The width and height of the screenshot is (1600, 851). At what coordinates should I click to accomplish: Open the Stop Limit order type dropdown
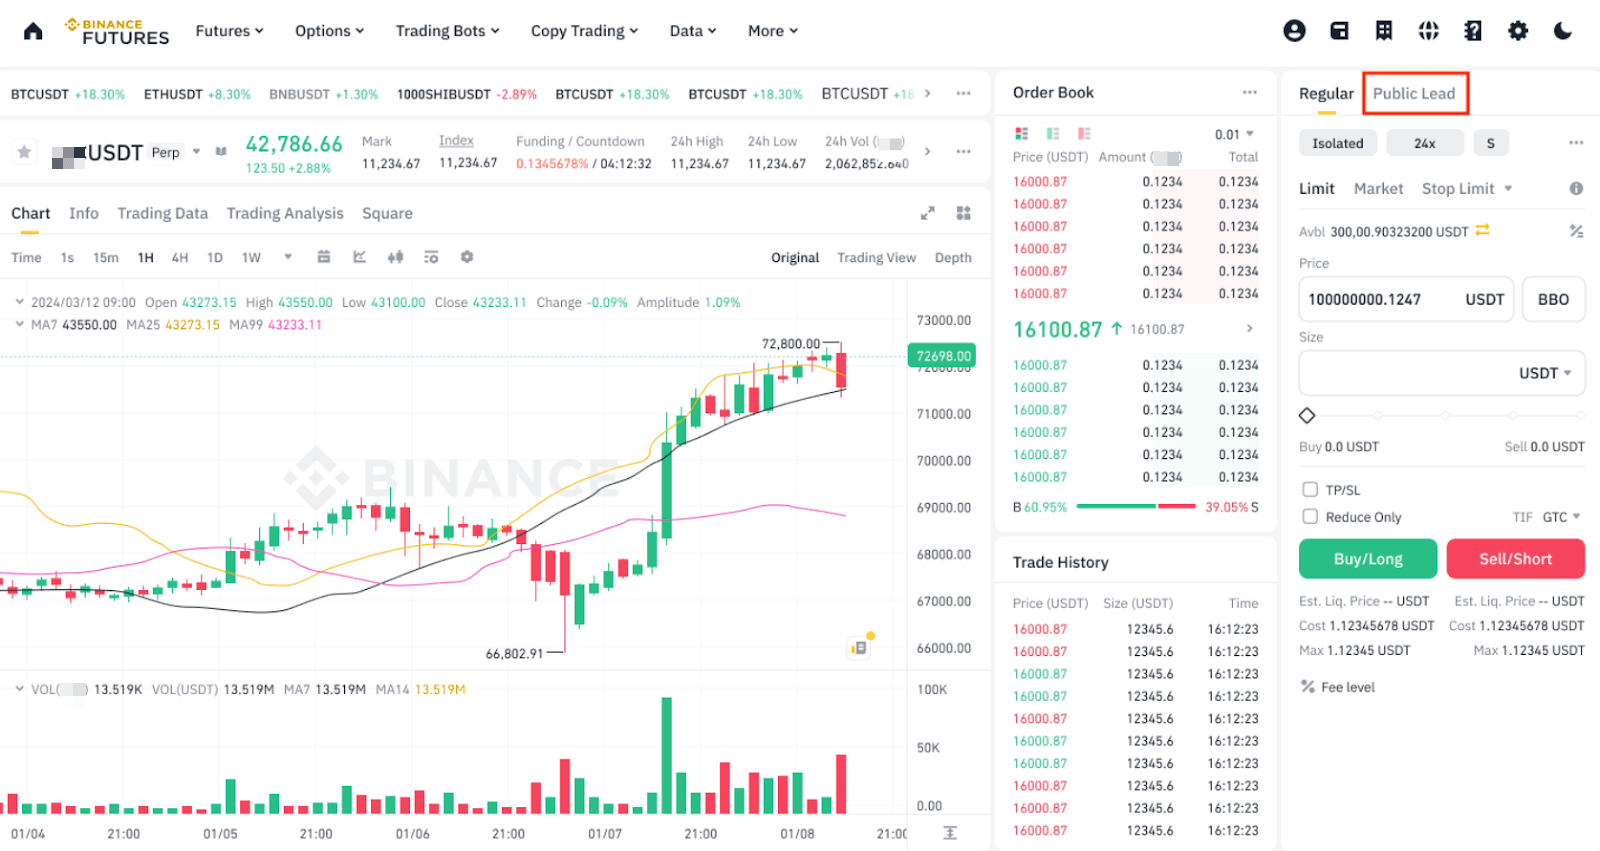[x=1467, y=188]
